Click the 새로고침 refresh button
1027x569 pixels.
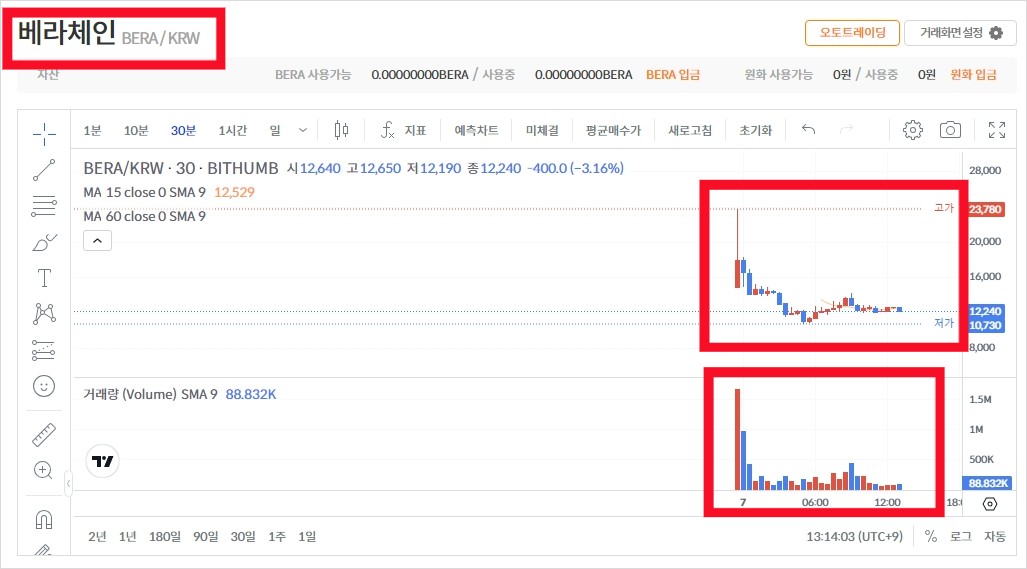tap(690, 130)
